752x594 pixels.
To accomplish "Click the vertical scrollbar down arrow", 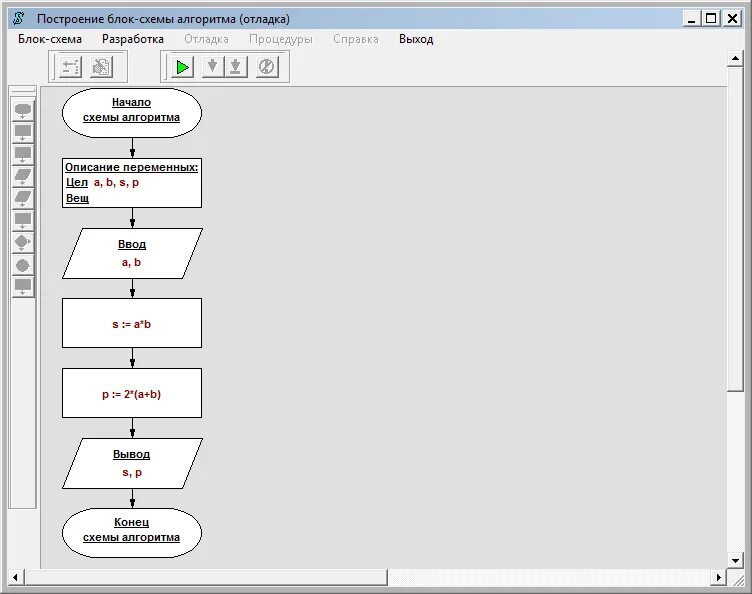I will (735, 560).
